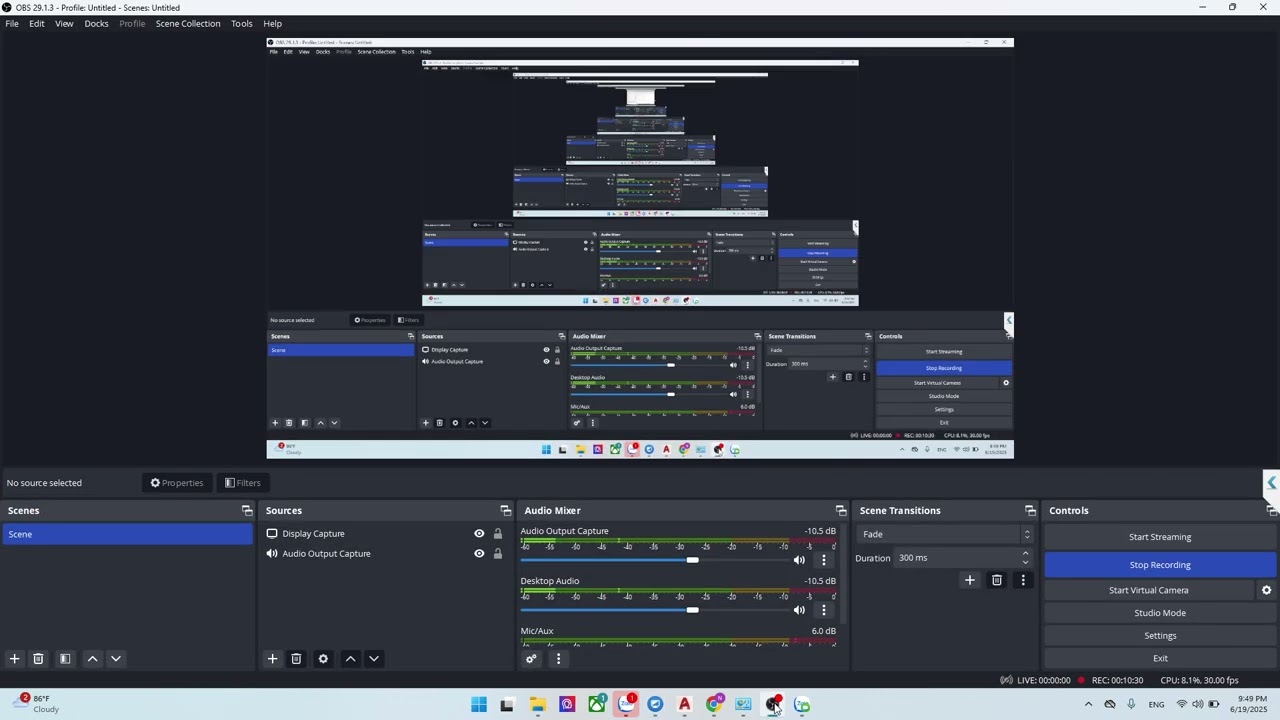Move the source up in the Sources list

tap(350, 659)
